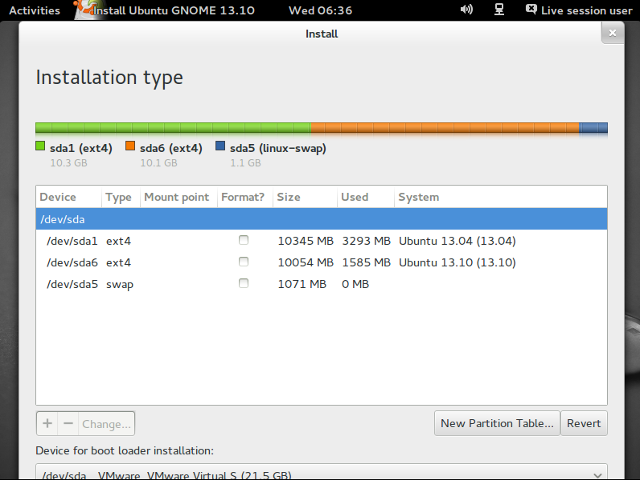Open the boot loader device dropdown

(x=321, y=472)
